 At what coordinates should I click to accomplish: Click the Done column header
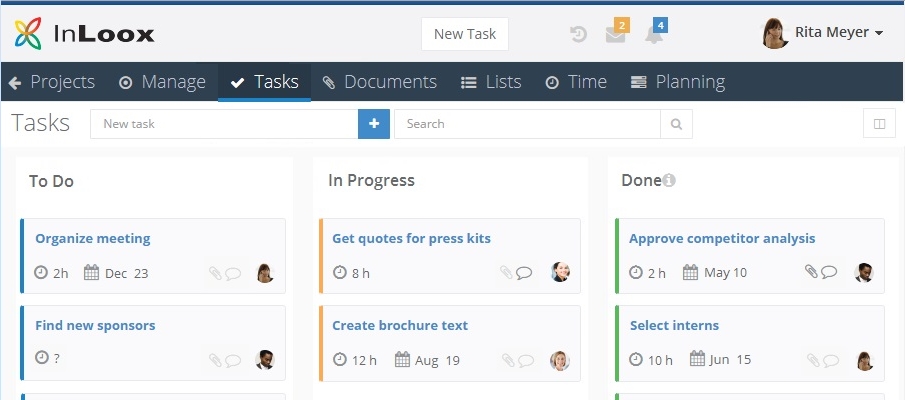click(x=641, y=181)
